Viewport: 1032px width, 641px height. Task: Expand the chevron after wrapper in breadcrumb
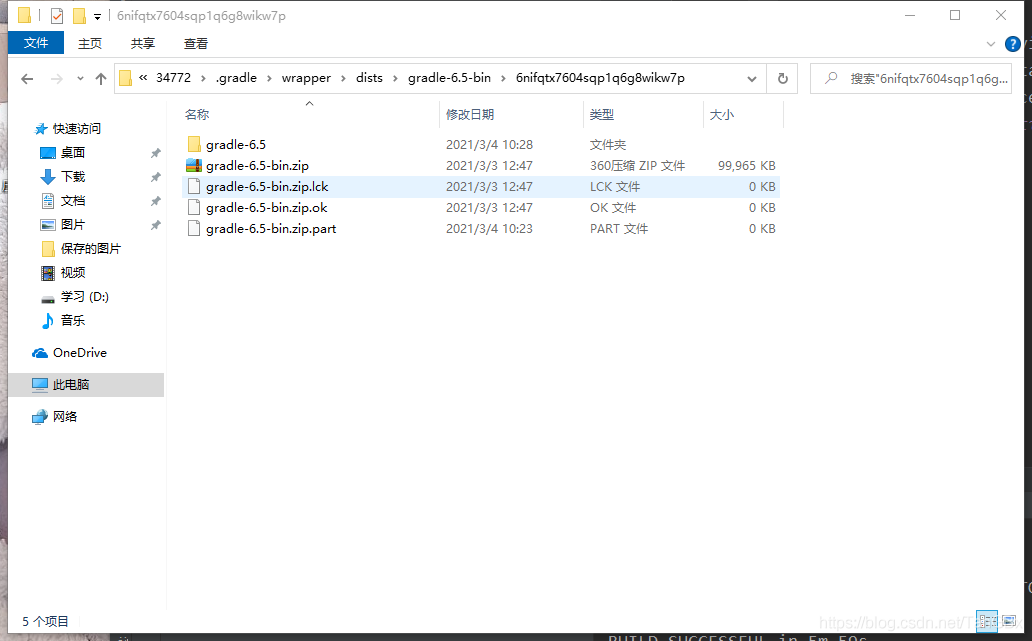tap(343, 78)
